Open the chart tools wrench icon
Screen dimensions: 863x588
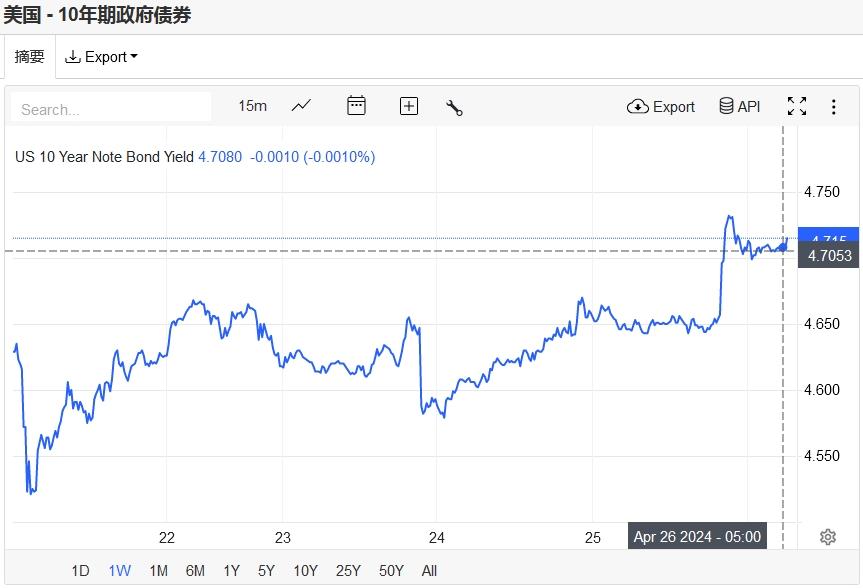pos(454,107)
